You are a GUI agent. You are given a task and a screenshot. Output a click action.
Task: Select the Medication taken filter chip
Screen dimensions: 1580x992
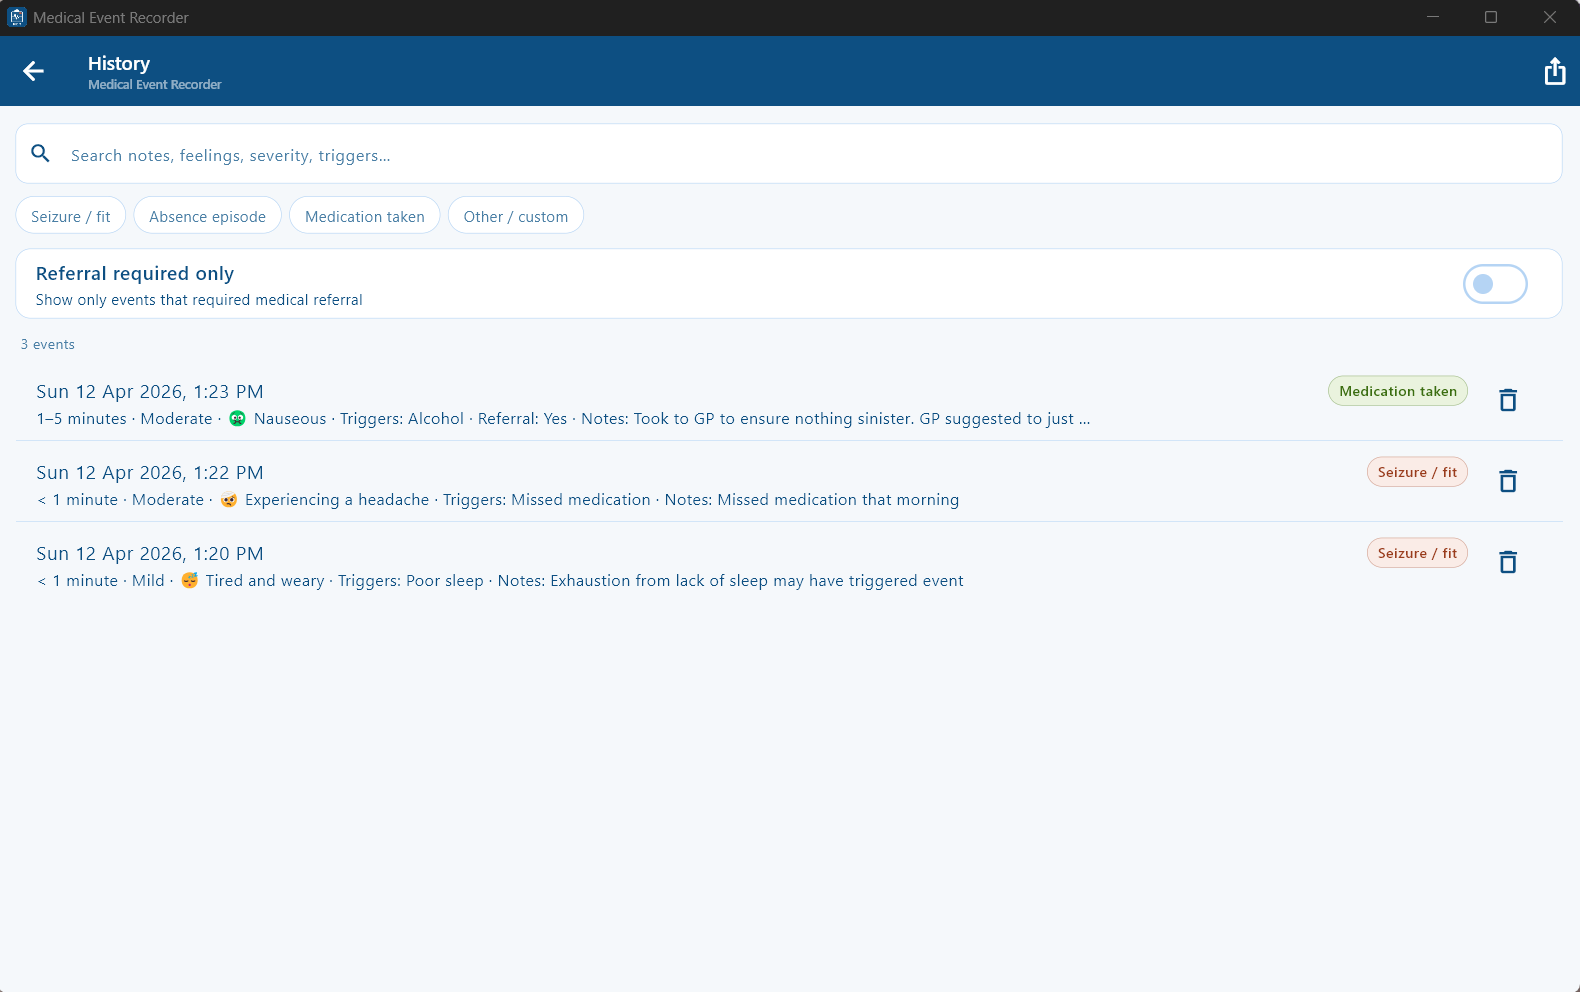point(365,216)
